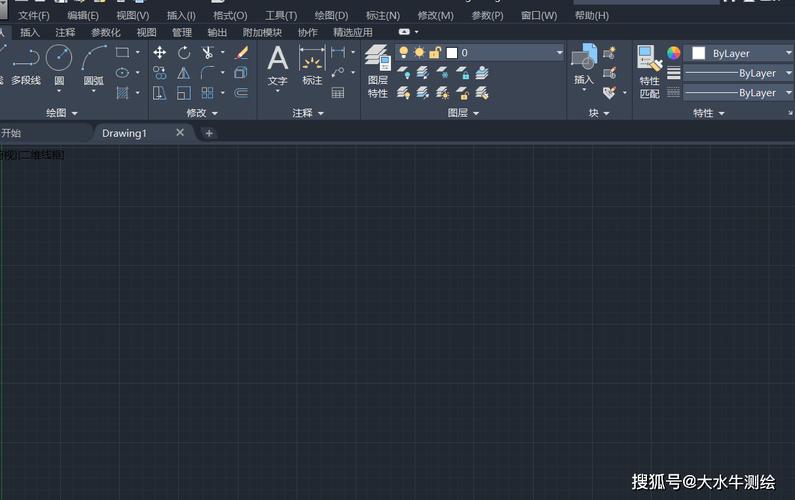Toggle the layer freeze sun icon
795x500 pixels.
419,52
